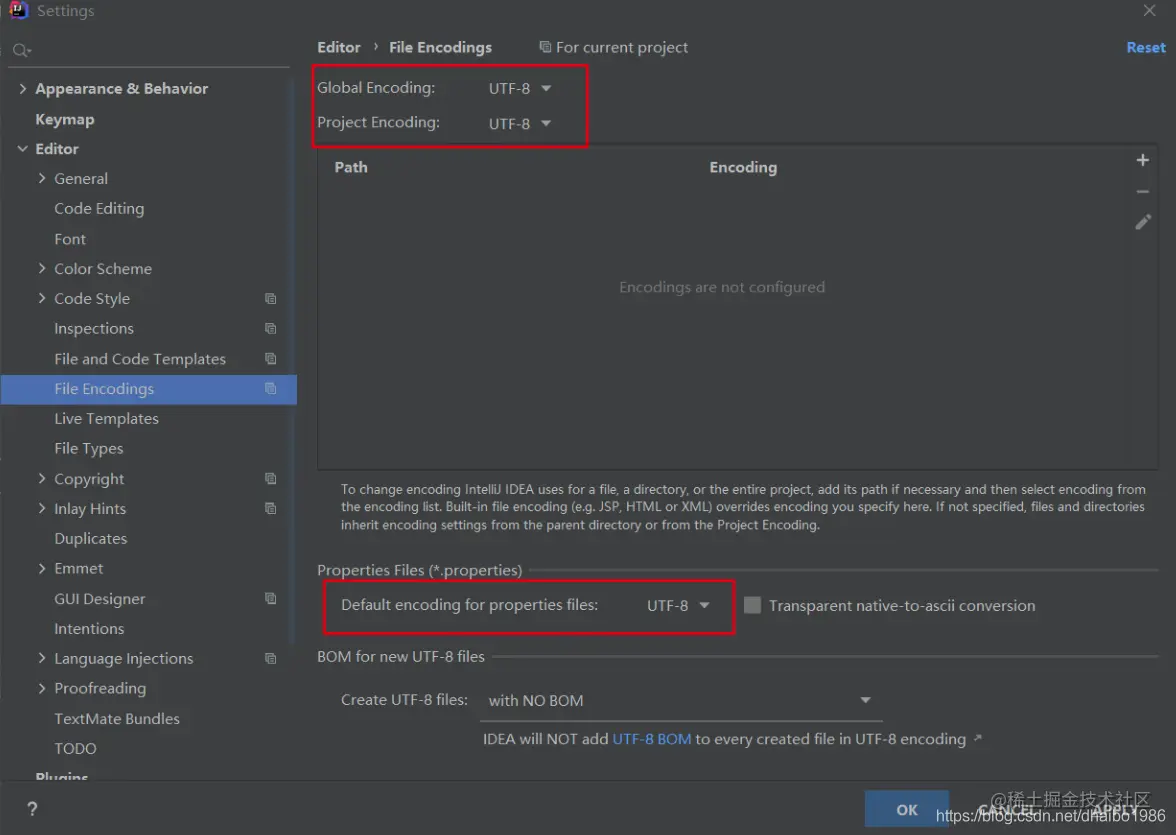Image resolution: width=1176 pixels, height=835 pixels.
Task: Open Create UTF-8 files BOM dropdown
Action: (680, 701)
